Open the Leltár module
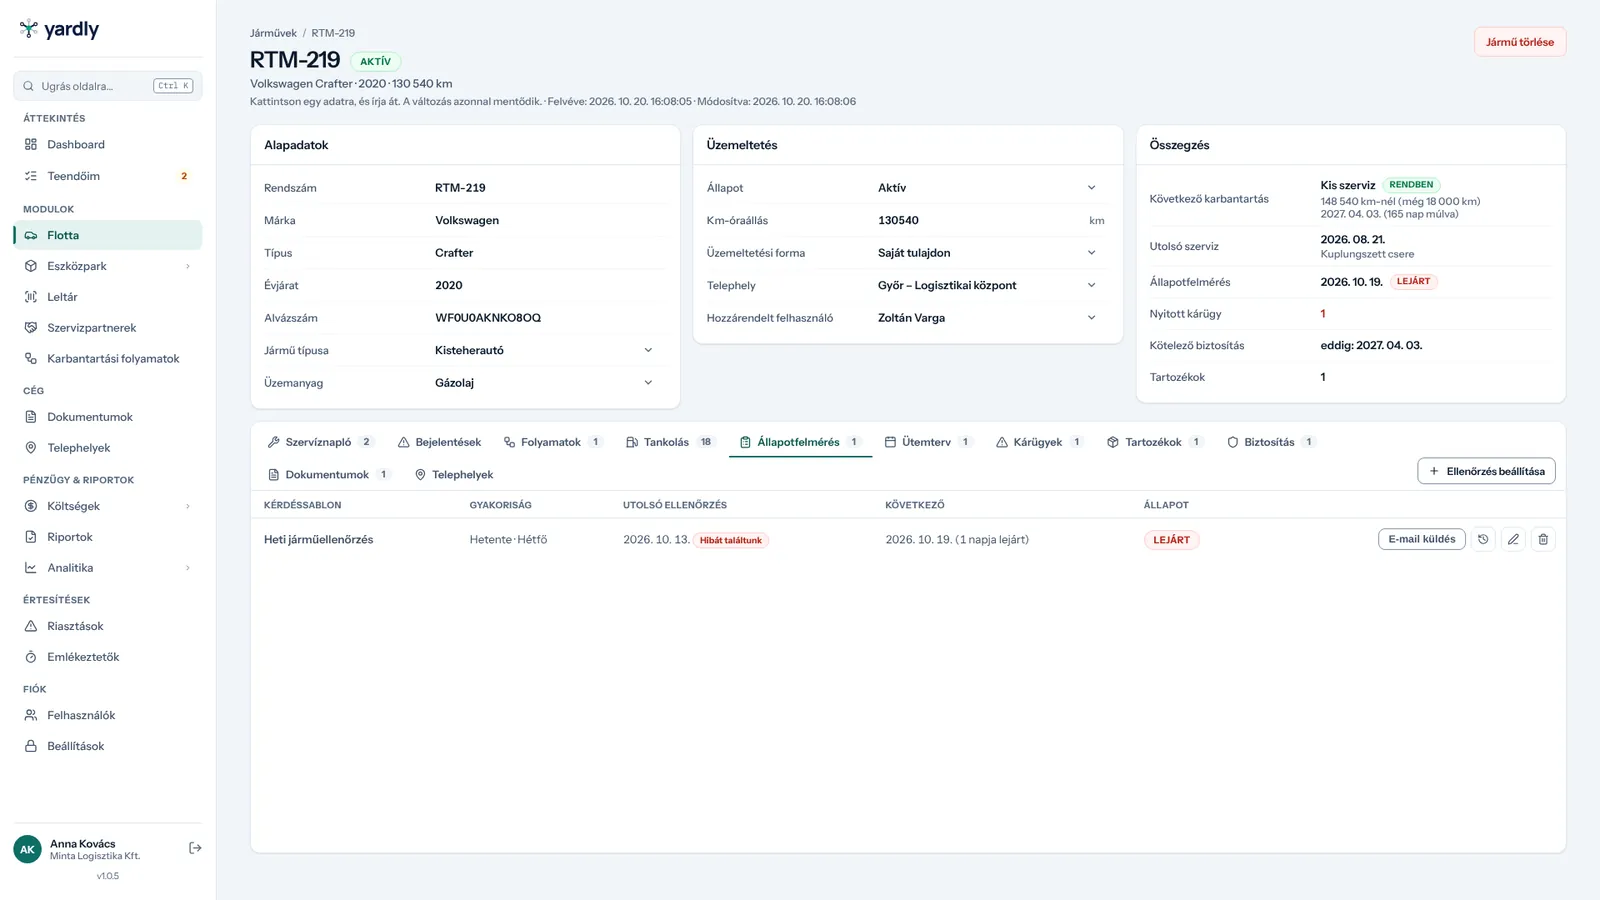The height and width of the screenshot is (900, 1600). tap(108, 297)
